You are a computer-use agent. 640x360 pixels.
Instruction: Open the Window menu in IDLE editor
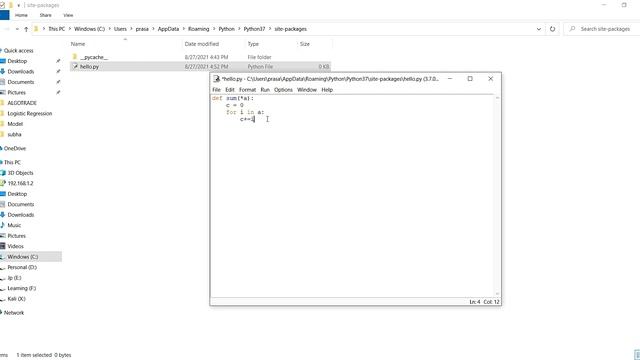[x=307, y=90]
